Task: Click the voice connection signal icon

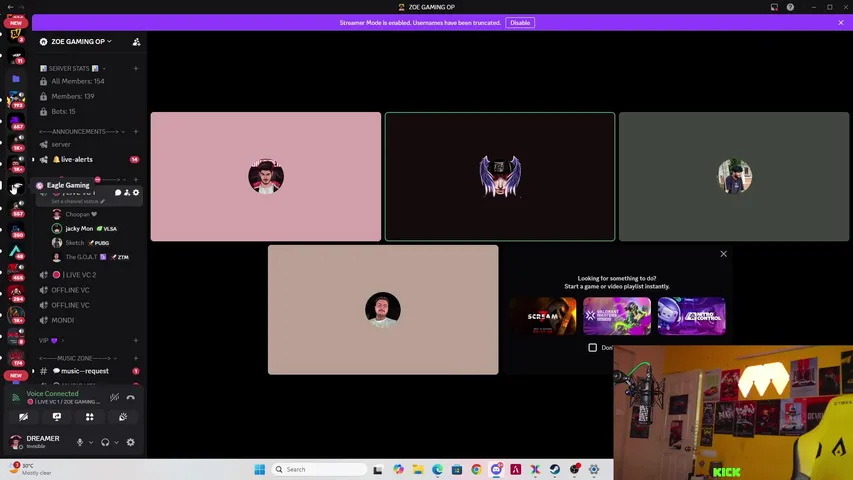Action: click(16, 397)
